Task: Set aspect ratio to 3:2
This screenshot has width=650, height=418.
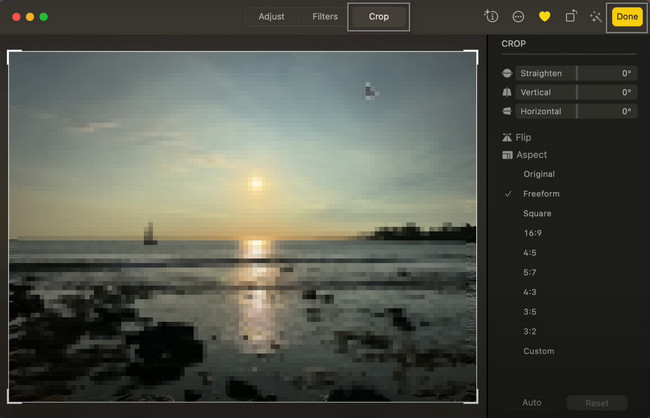Action: 529,332
